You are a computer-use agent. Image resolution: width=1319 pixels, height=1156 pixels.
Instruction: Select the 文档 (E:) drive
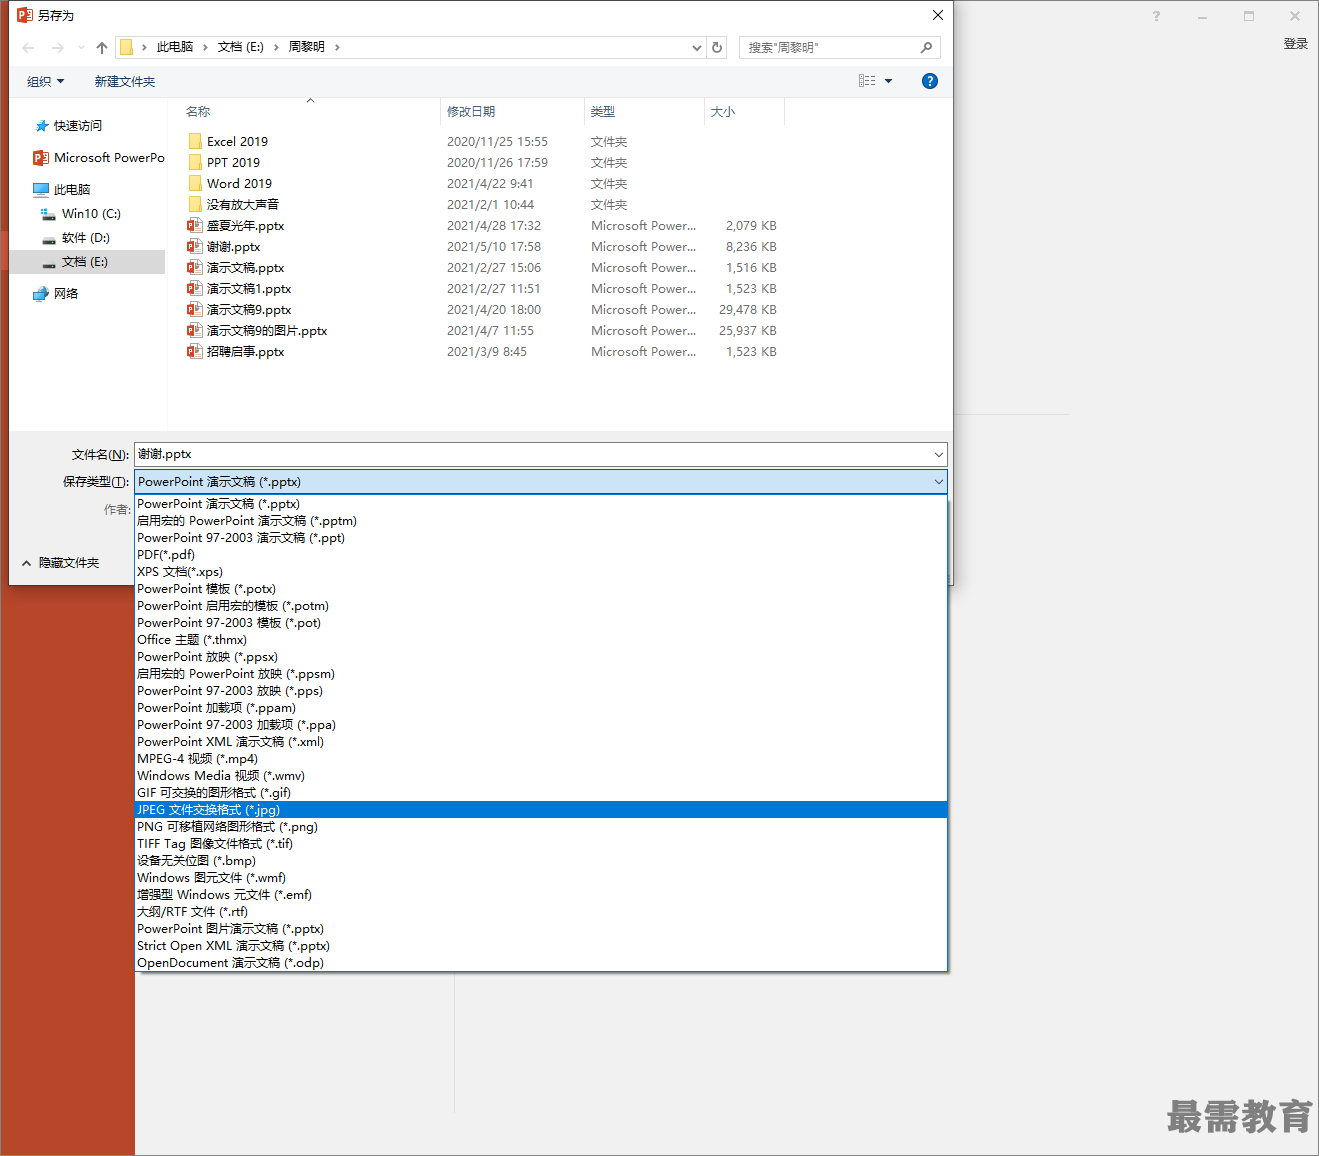(x=87, y=262)
